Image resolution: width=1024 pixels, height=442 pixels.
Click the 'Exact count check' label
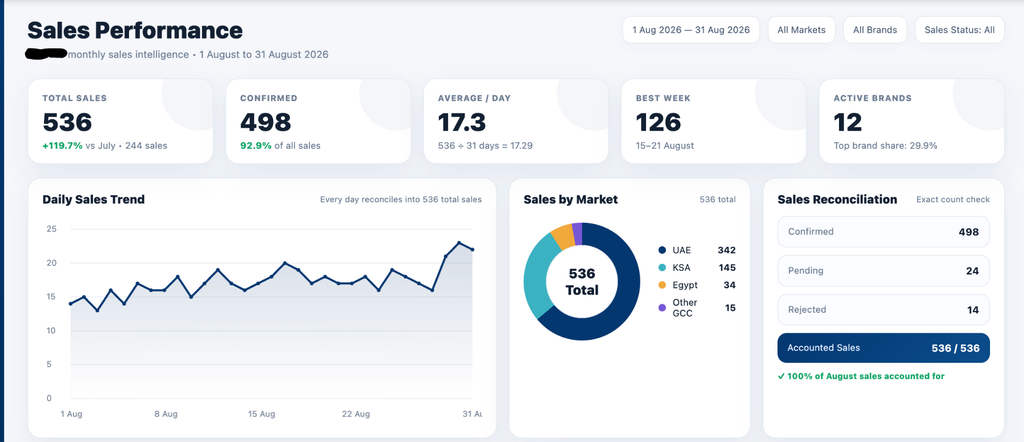953,200
